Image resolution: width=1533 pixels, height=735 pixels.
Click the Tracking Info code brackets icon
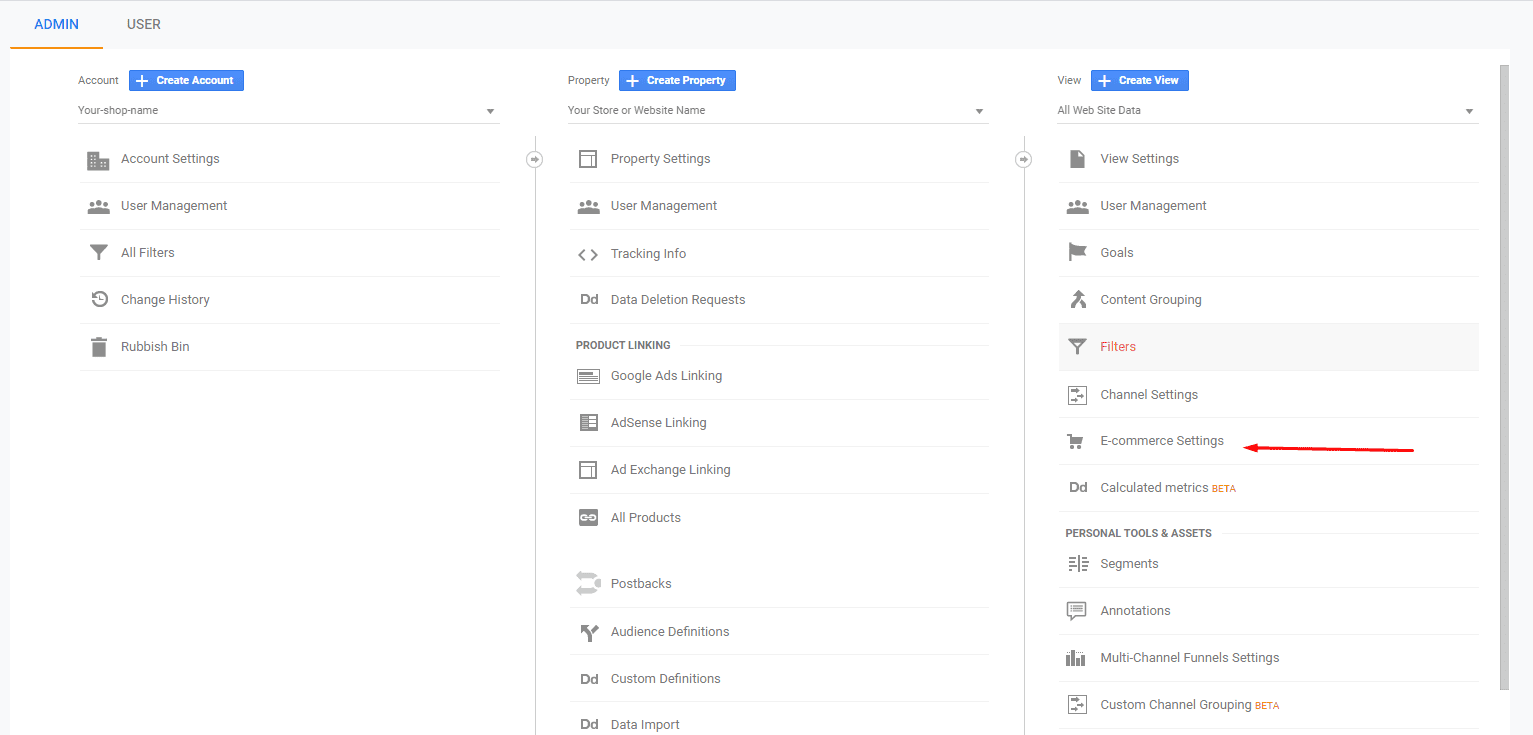click(588, 254)
